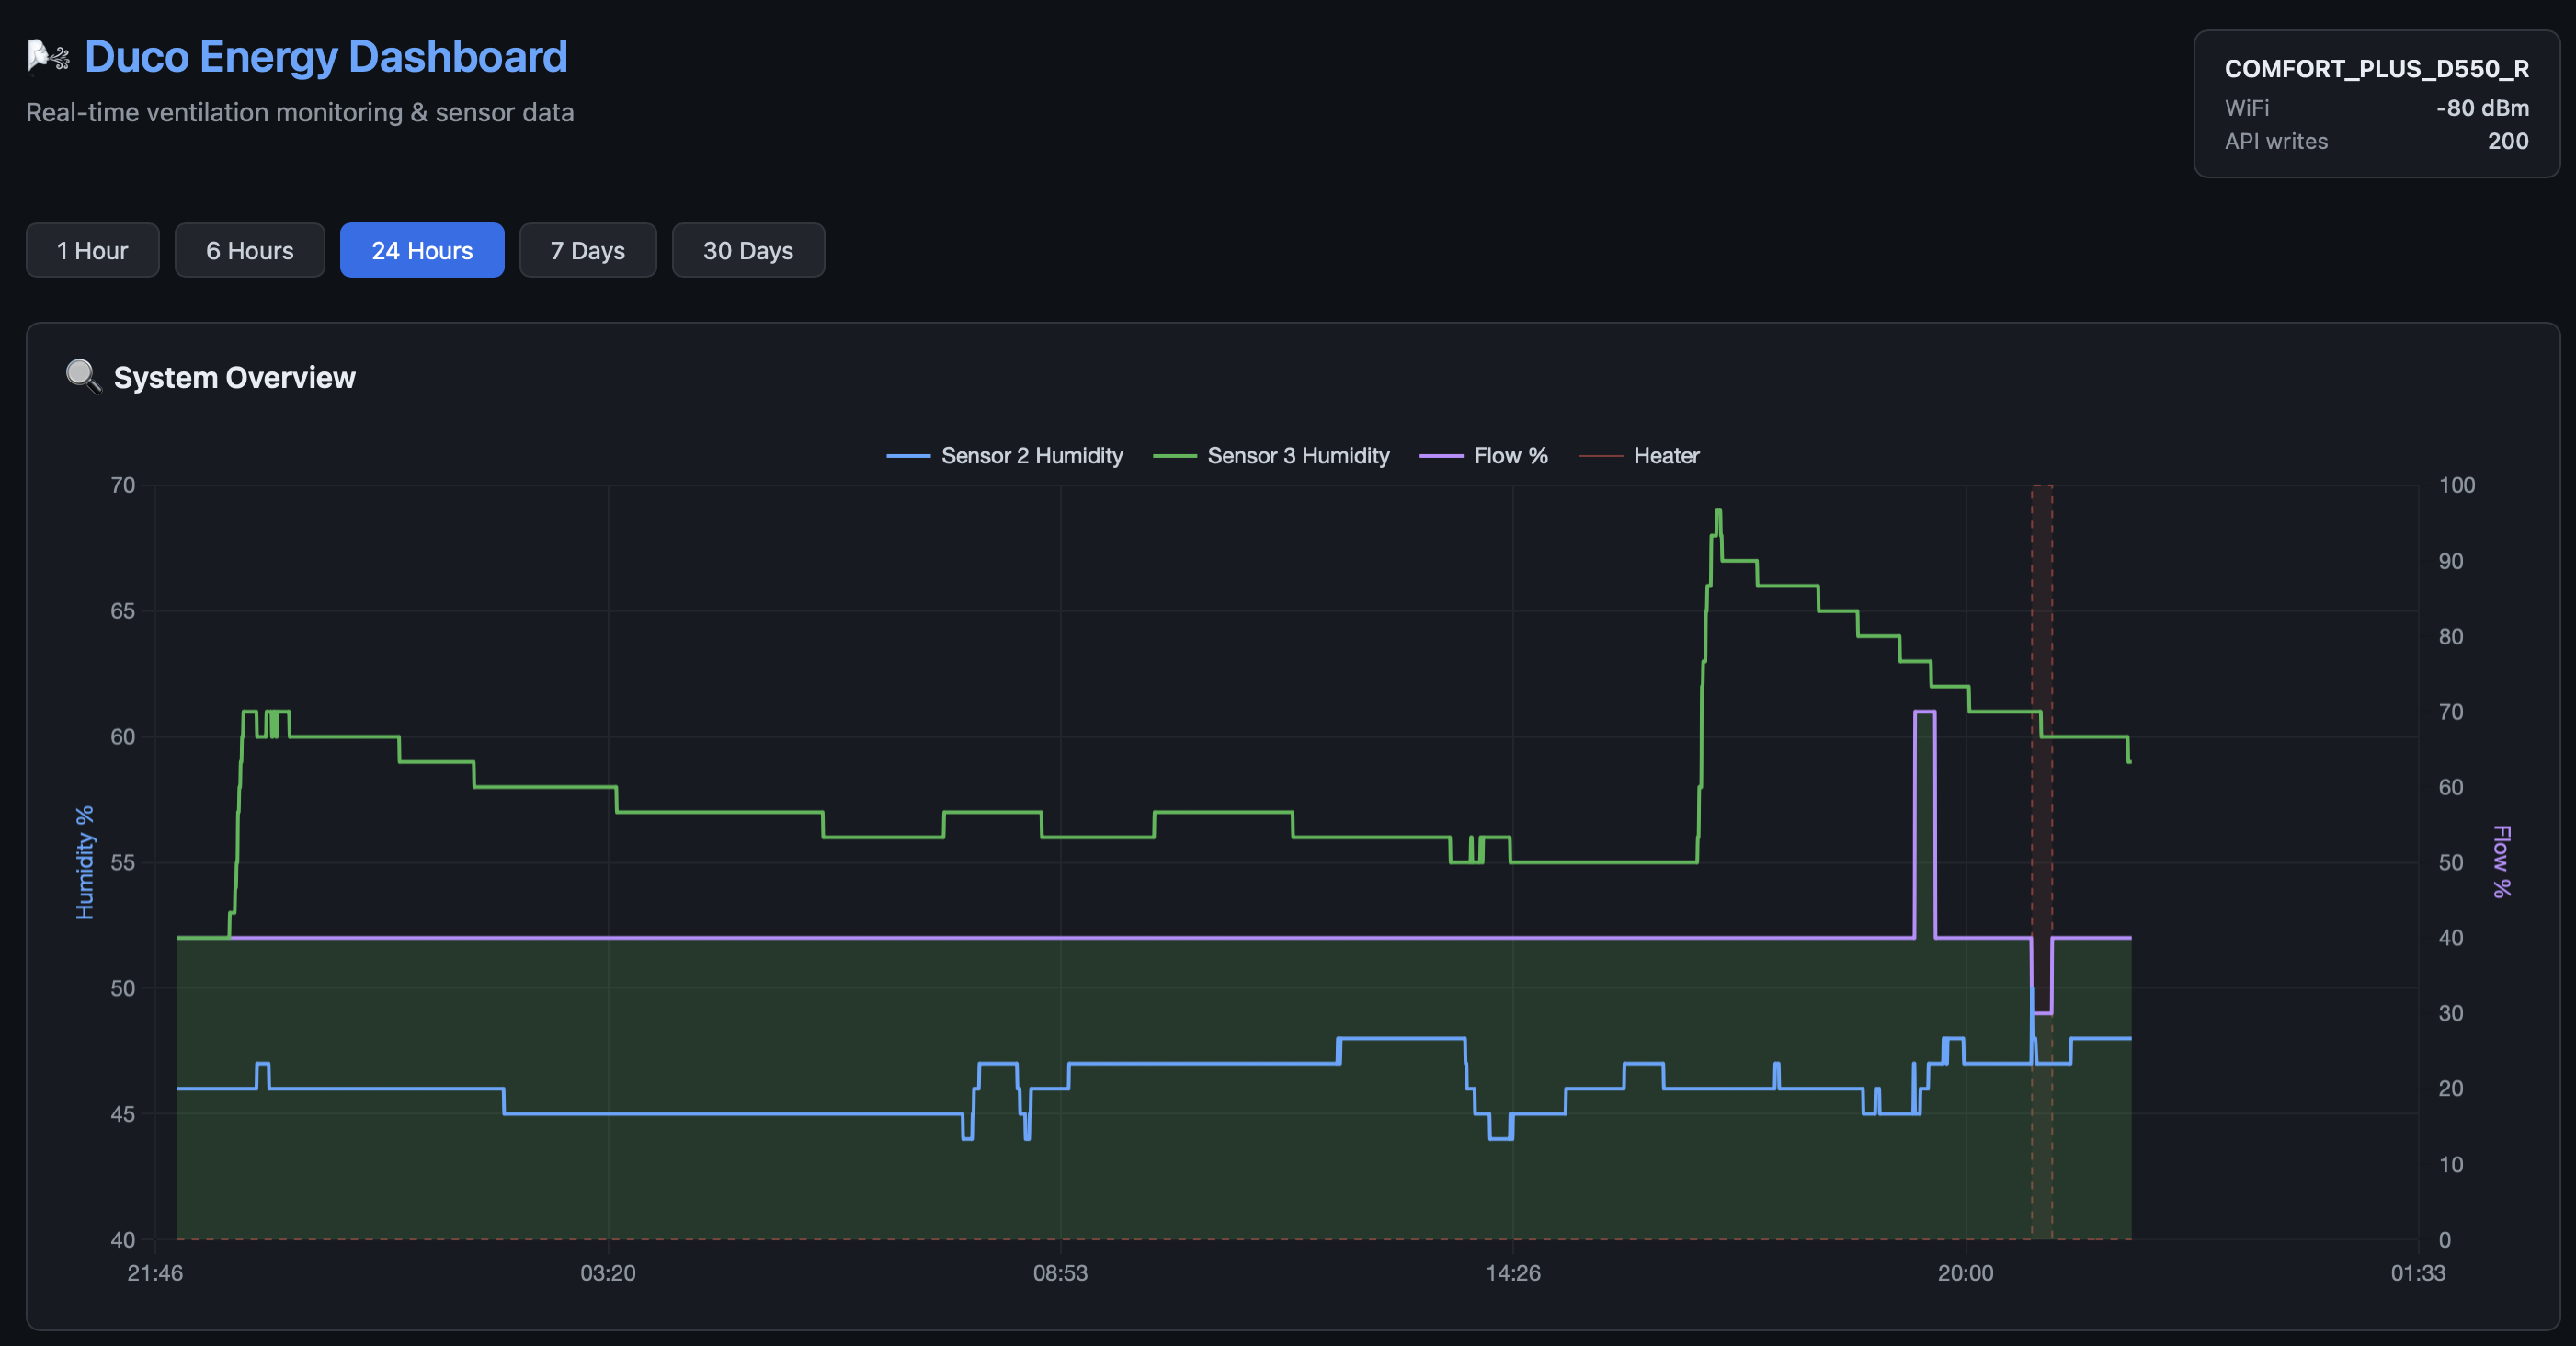Toggle the Heater legend label

pyautogui.click(x=1666, y=456)
